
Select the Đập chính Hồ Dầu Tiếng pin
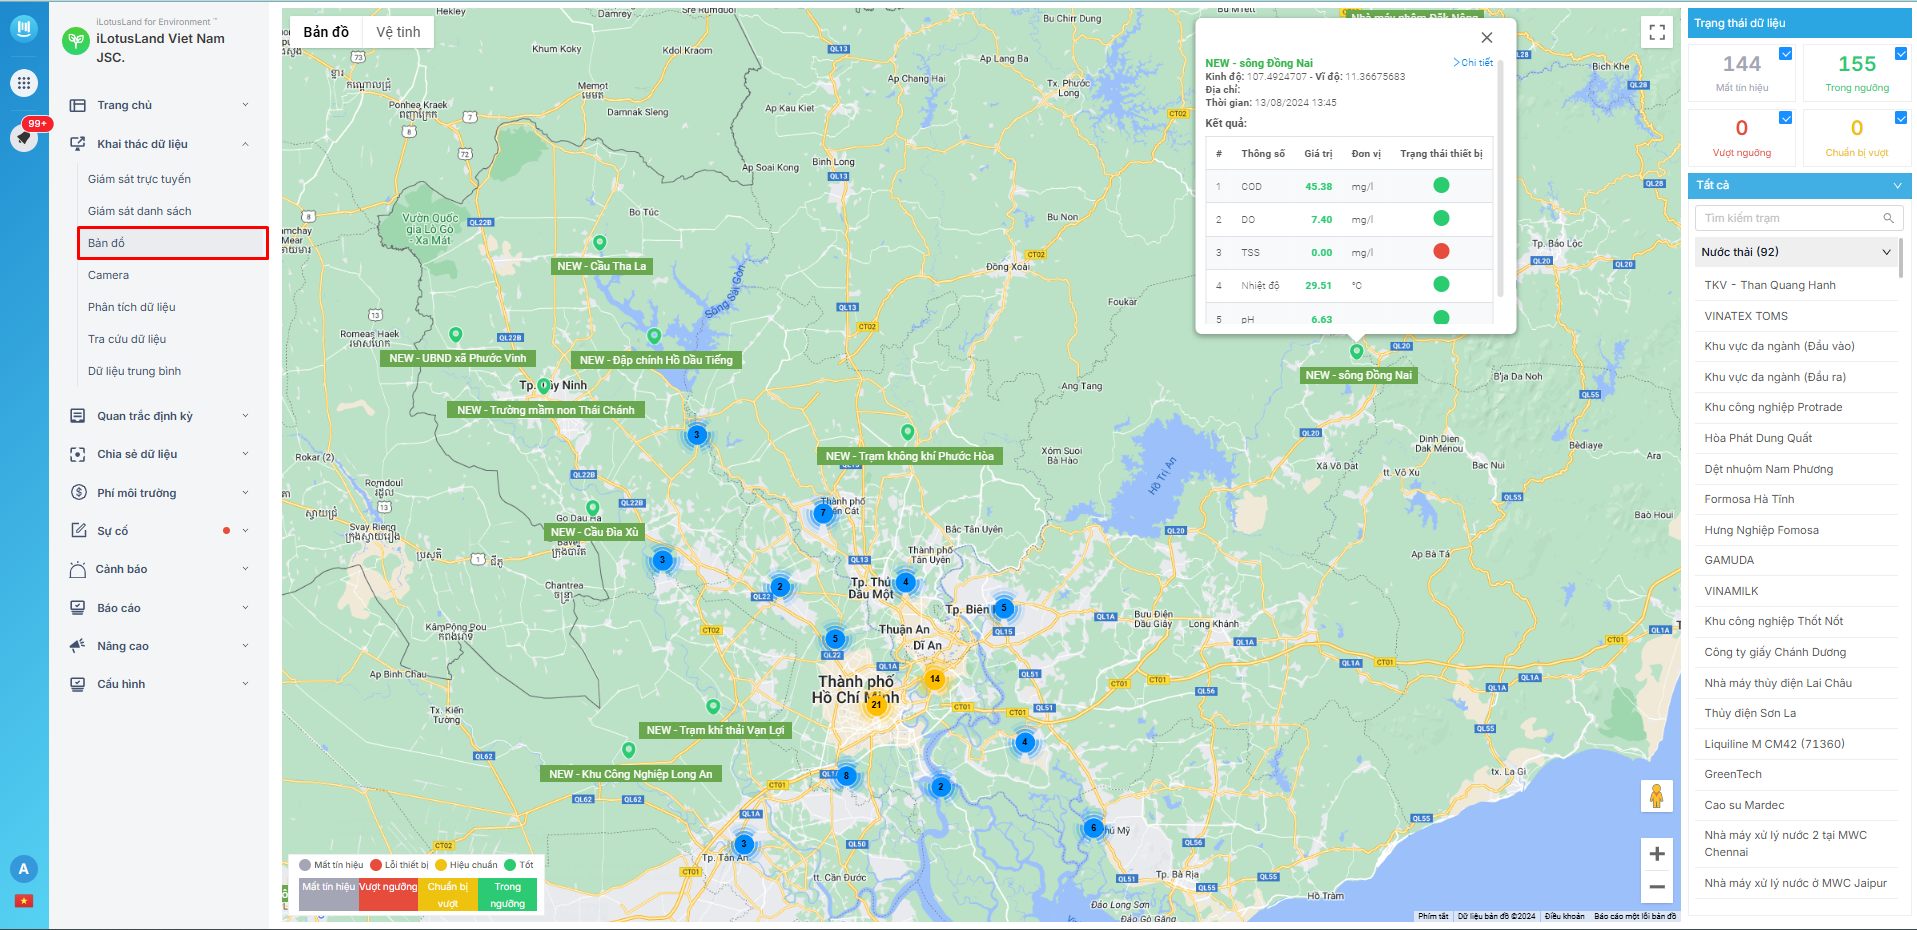point(654,336)
